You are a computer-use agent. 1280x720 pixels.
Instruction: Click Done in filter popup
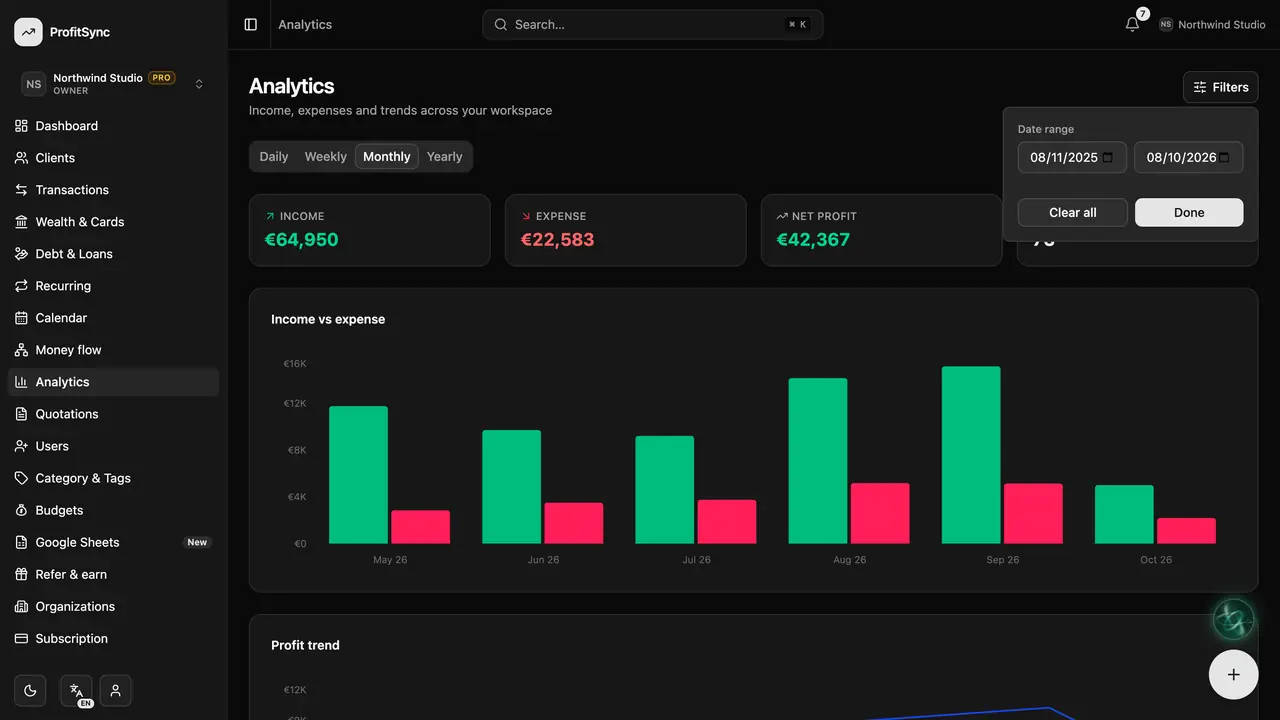point(1189,212)
